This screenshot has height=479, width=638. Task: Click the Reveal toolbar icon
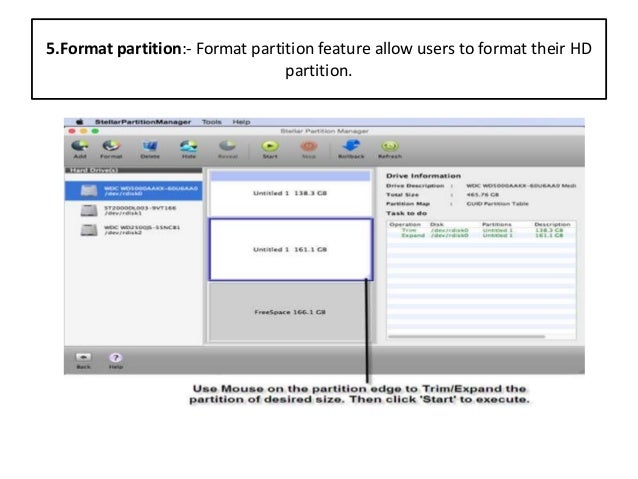(227, 149)
